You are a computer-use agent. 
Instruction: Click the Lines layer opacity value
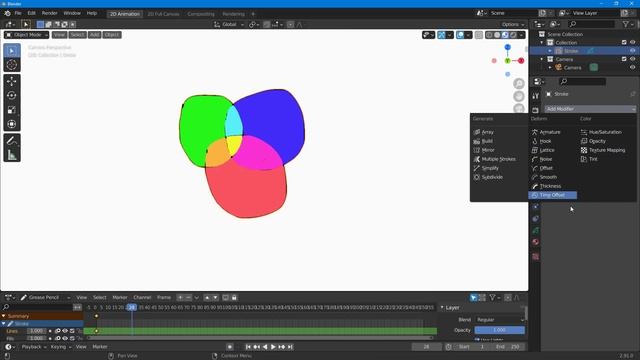(36, 331)
